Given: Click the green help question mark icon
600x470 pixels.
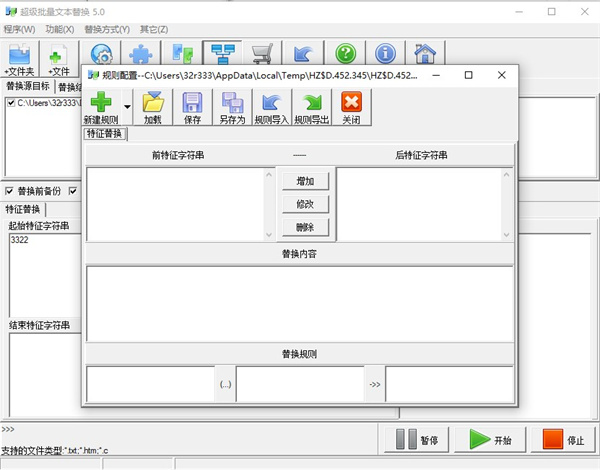Looking at the screenshot, I should [345, 54].
